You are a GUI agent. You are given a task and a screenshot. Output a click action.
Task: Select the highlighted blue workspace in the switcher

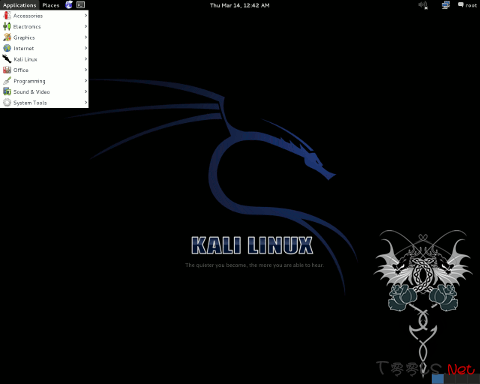point(438,379)
